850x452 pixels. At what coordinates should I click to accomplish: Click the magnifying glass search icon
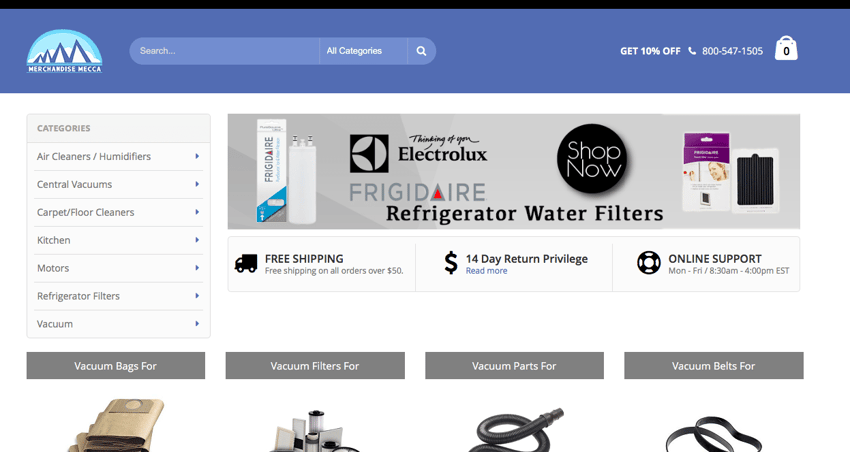421,51
